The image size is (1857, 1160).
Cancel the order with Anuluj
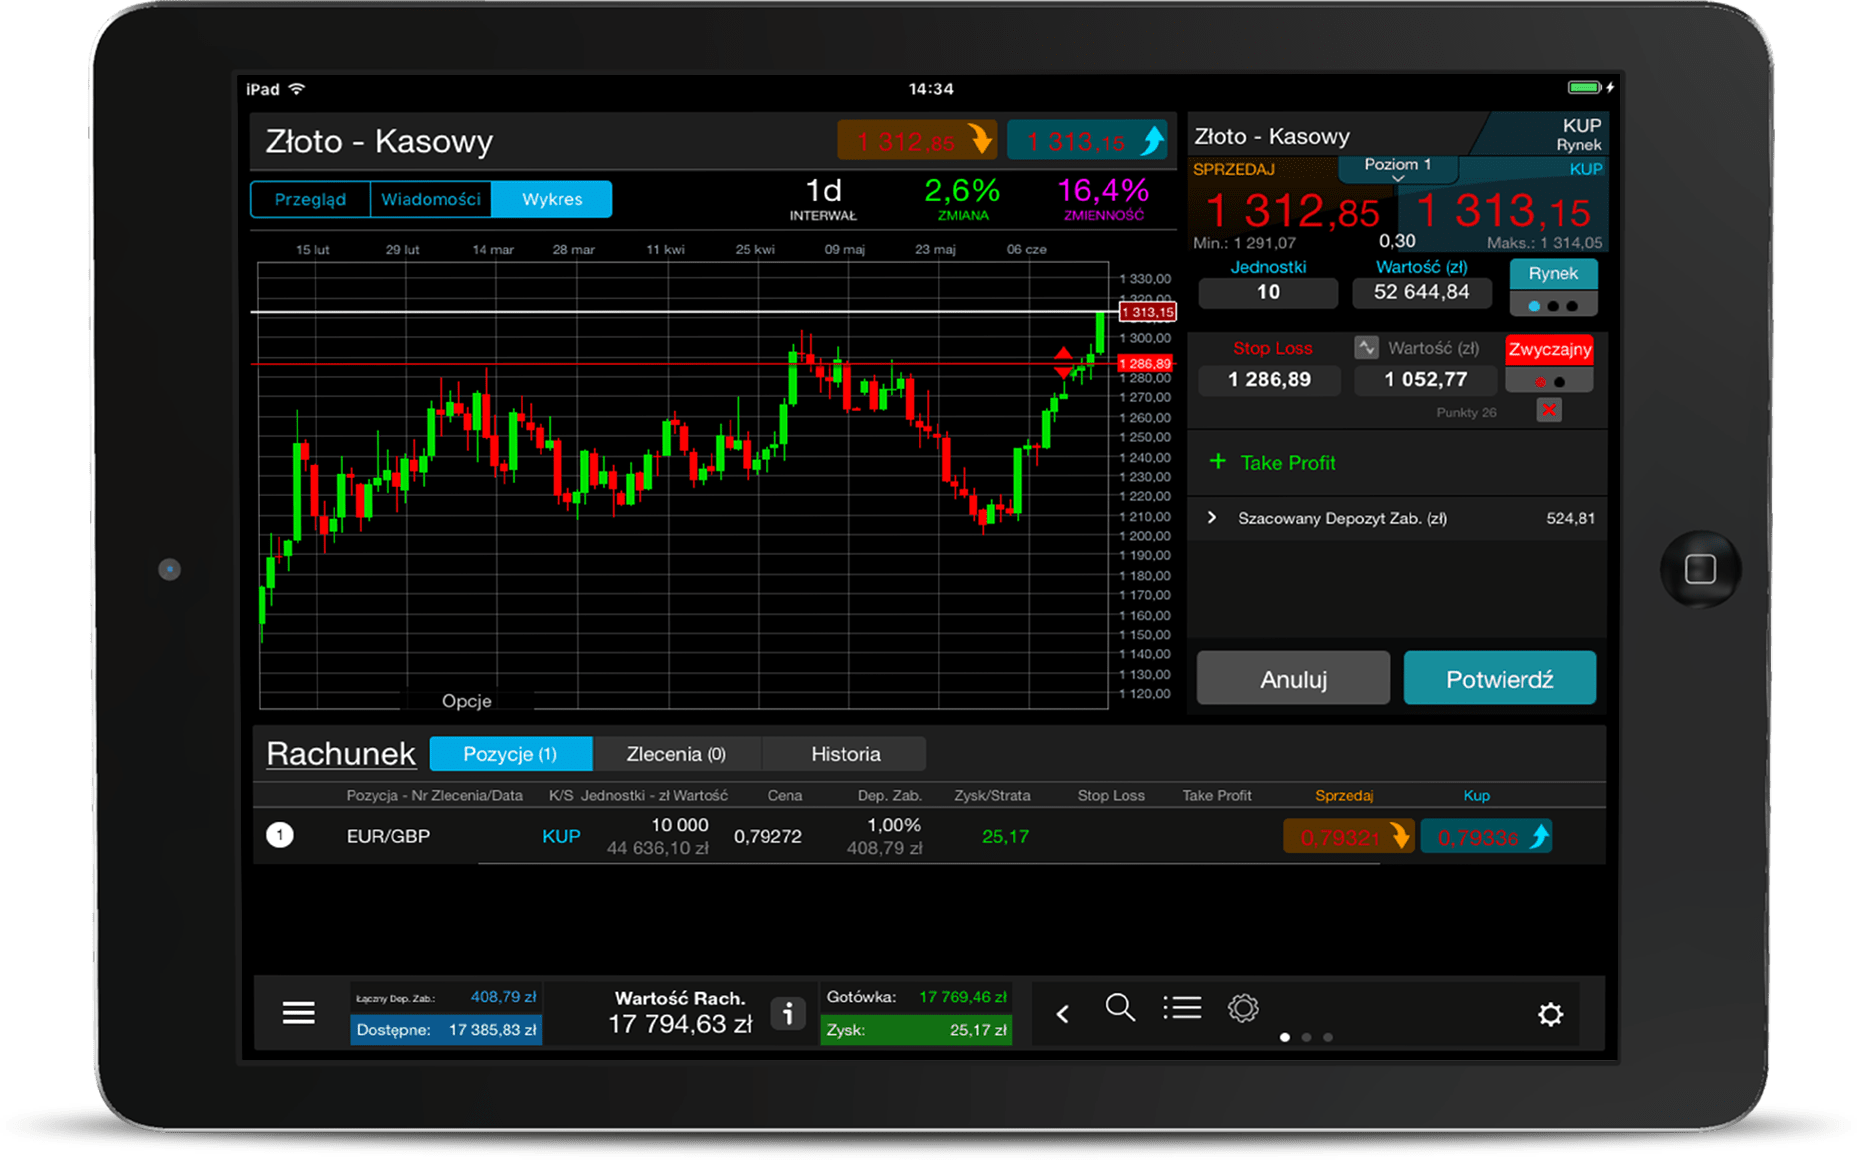(1293, 678)
